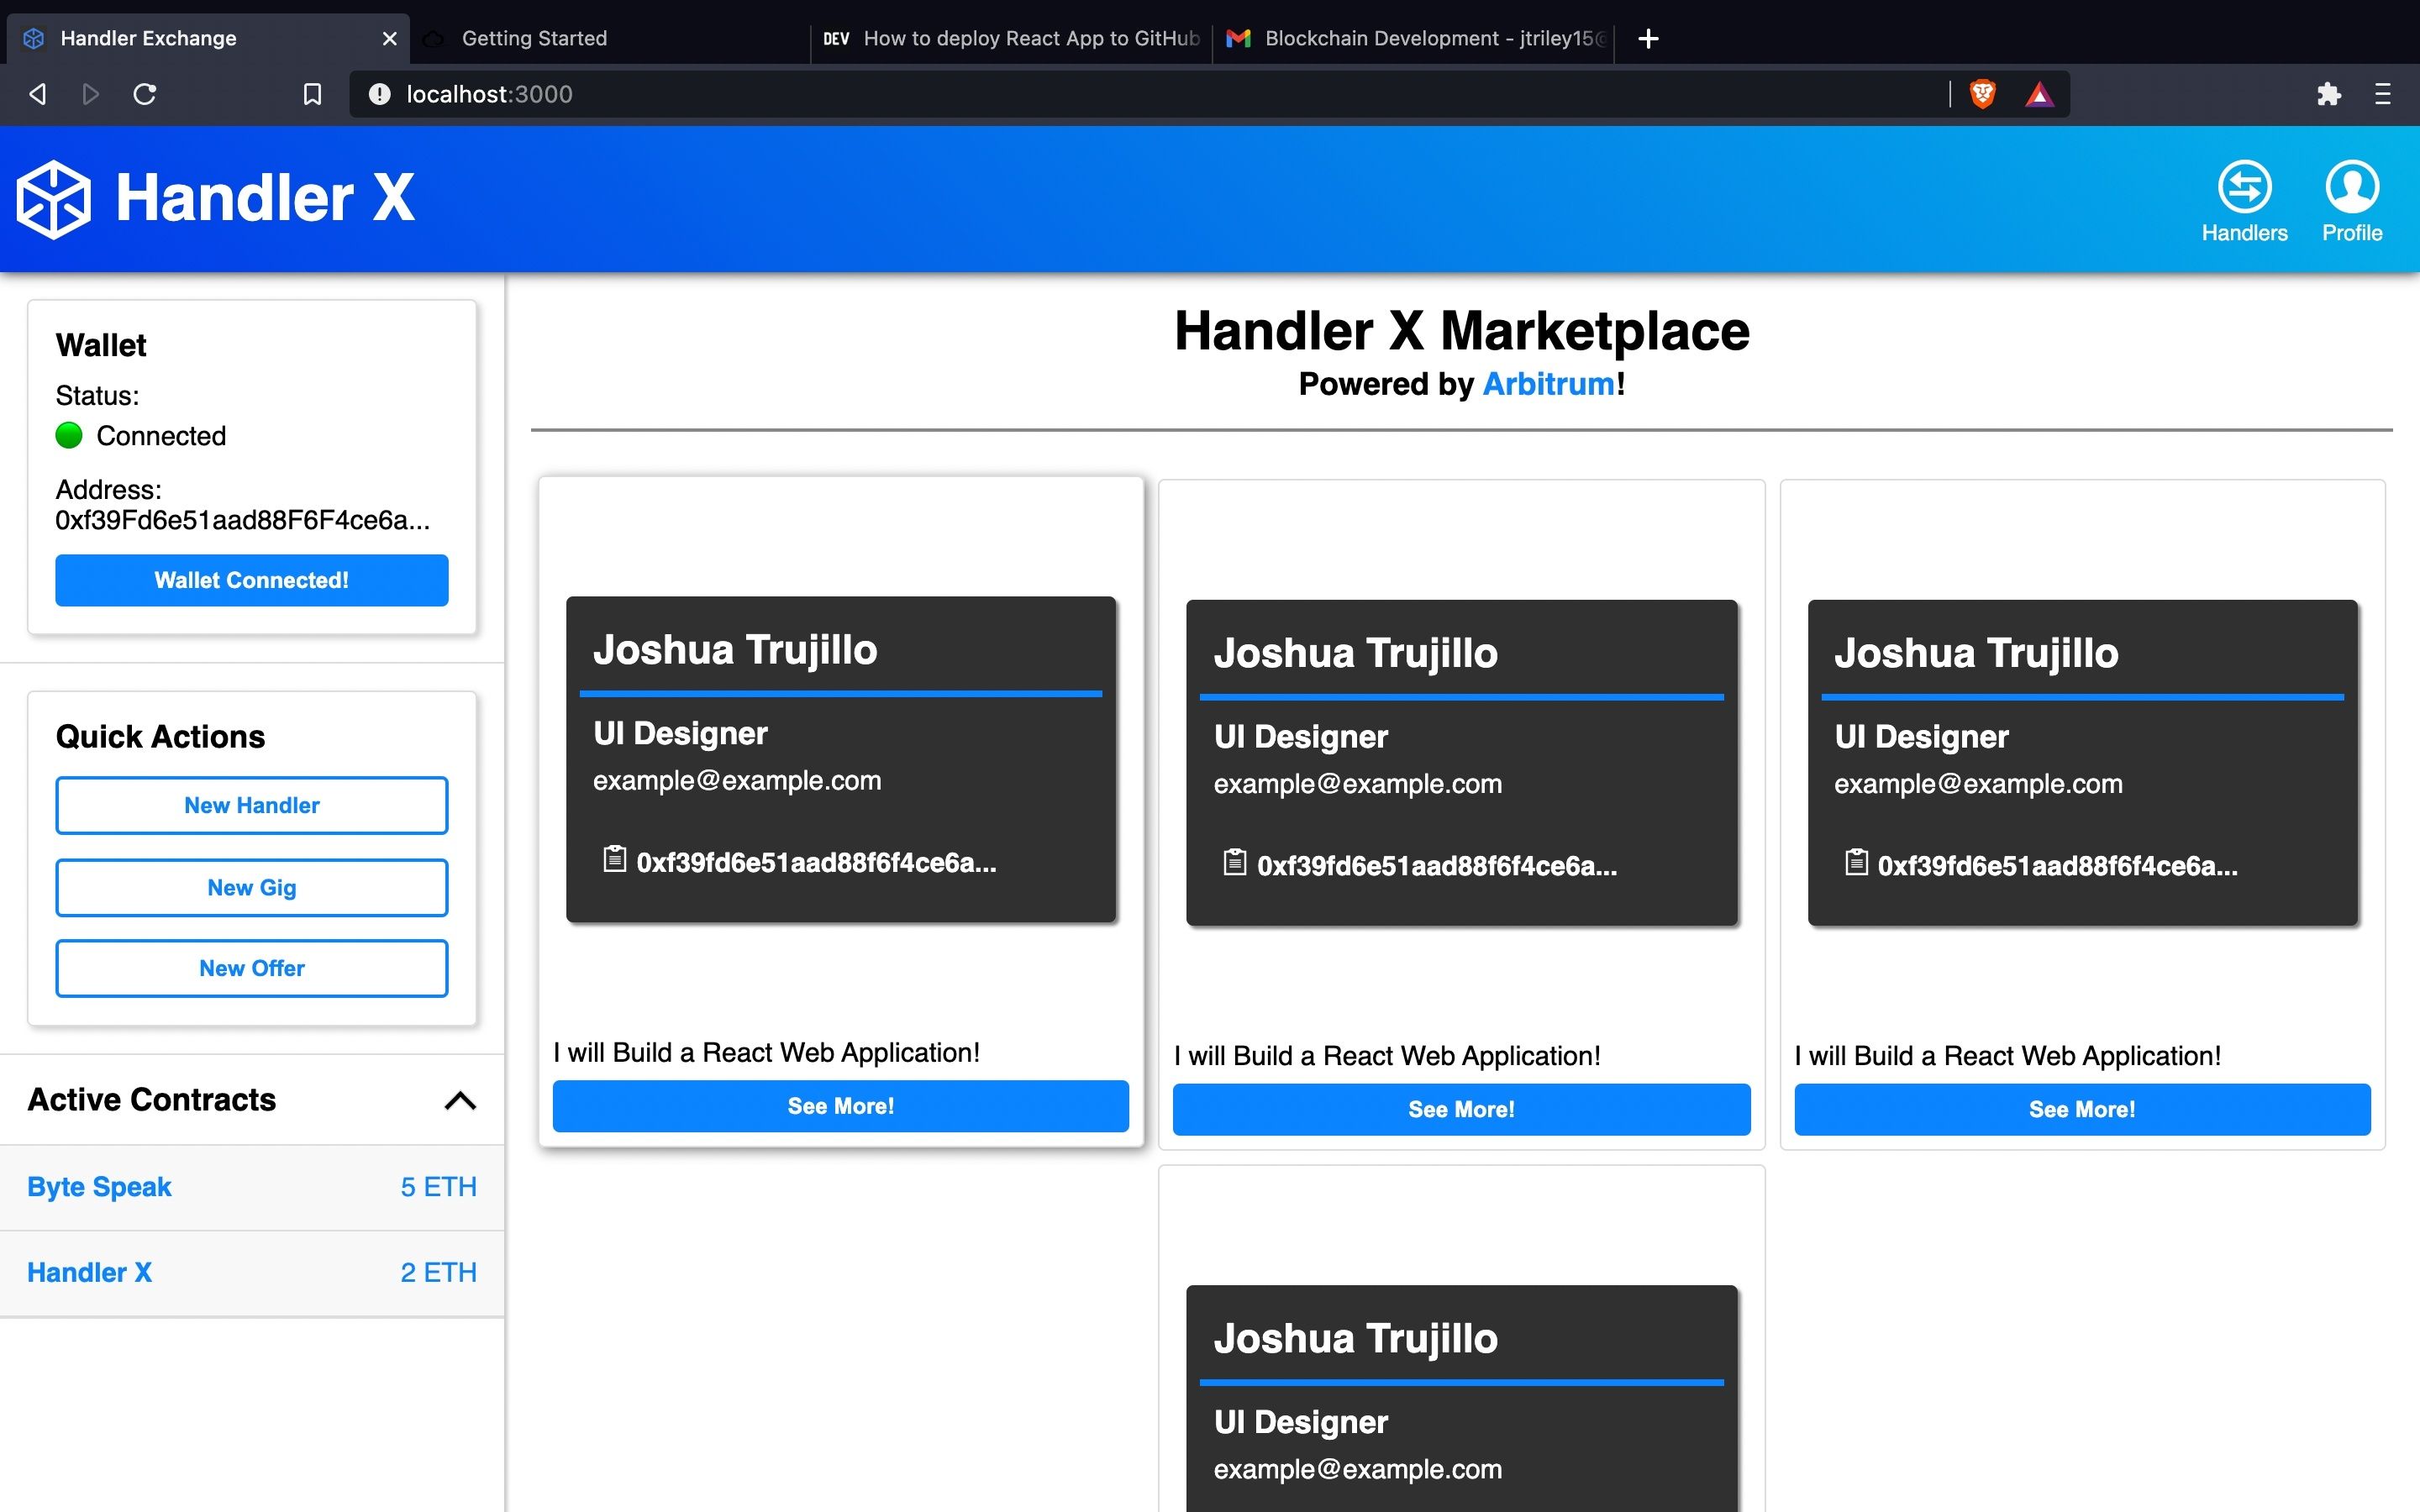Switch to How to deploy React App tab
This screenshot has height=1512, width=2420.
click(x=1011, y=38)
